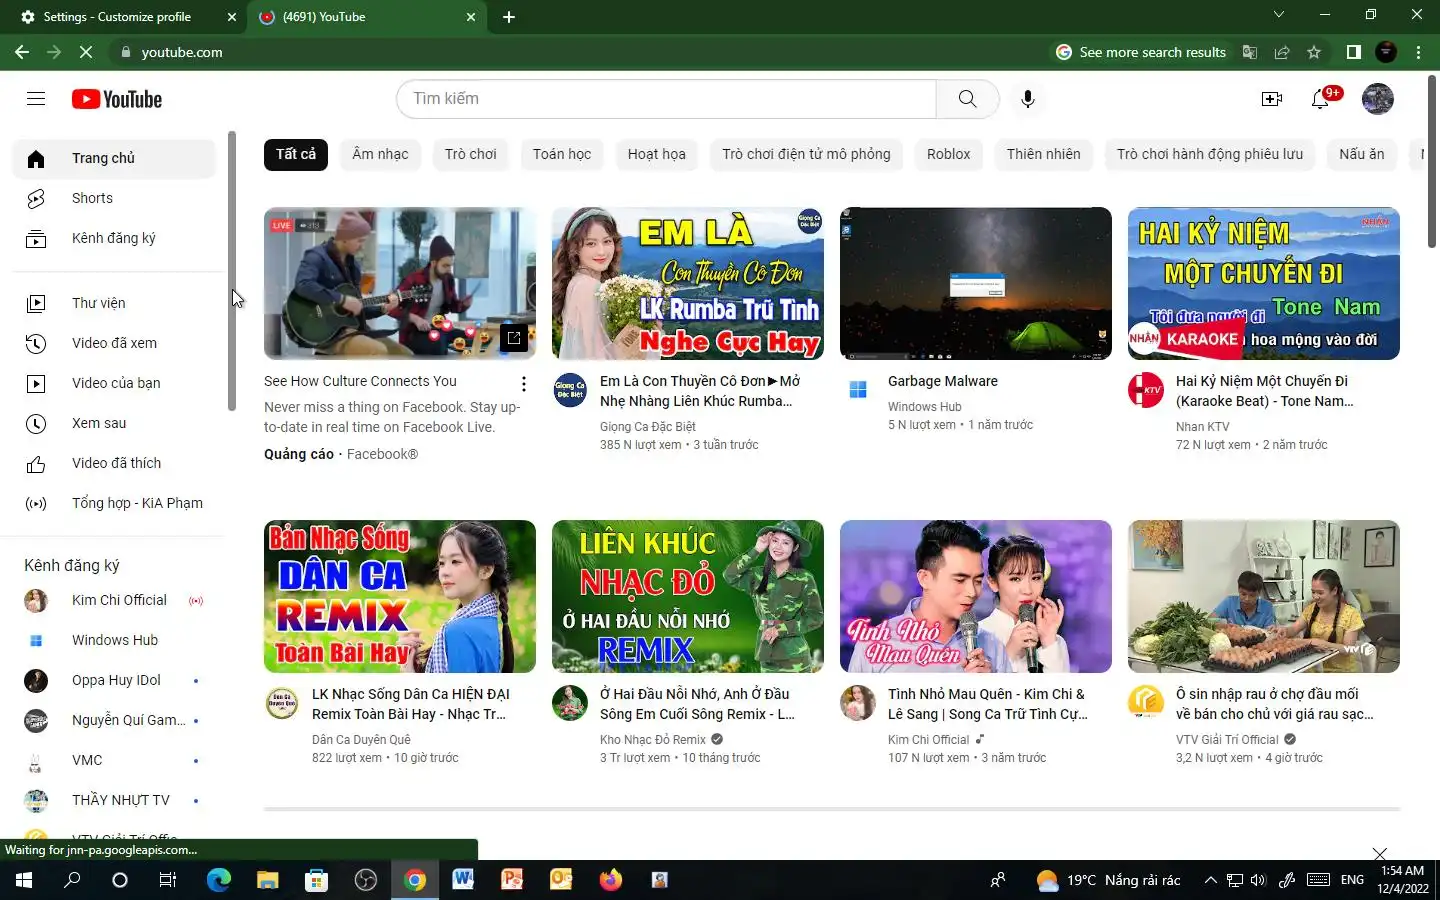Open Shorts from the sidebar
Viewport: 1440px width, 900px height.
click(114, 198)
